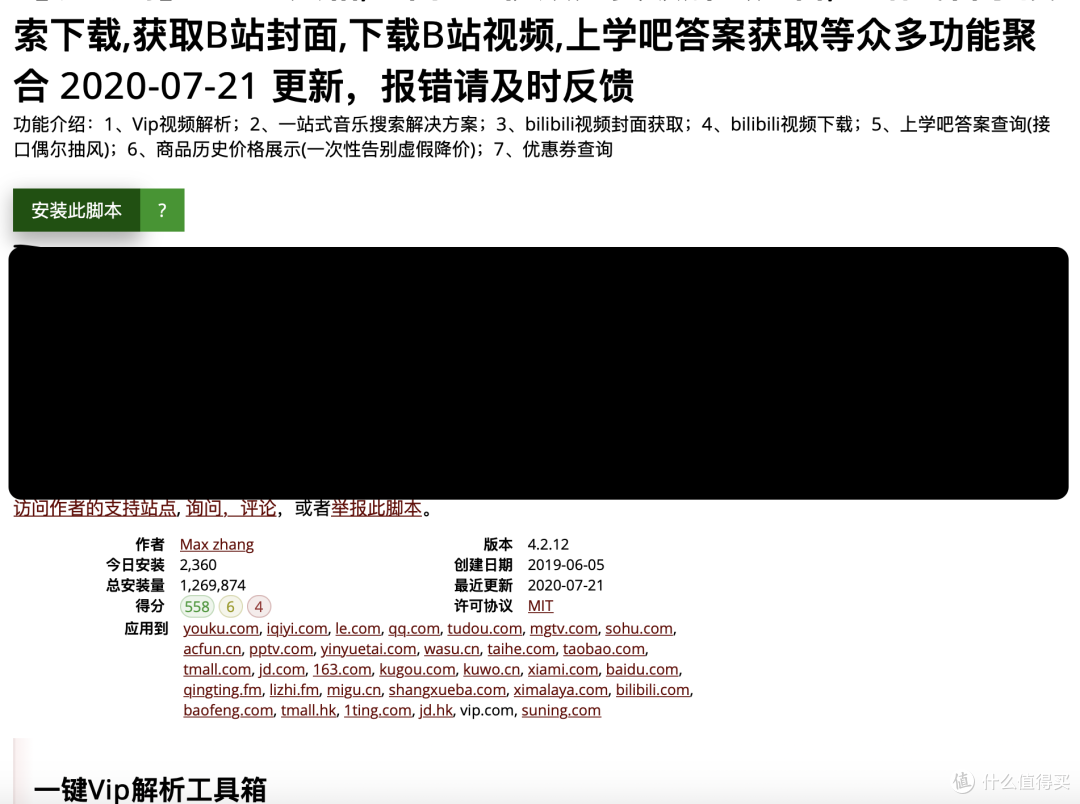Open the yinyuetai.com site link
Image resolution: width=1080 pixels, height=804 pixels.
[368, 649]
